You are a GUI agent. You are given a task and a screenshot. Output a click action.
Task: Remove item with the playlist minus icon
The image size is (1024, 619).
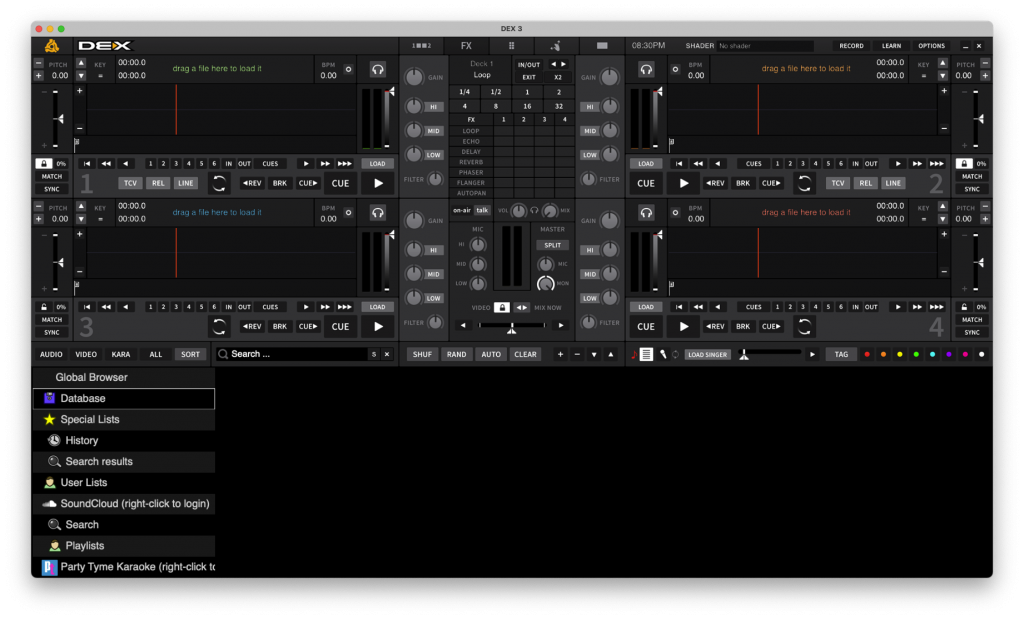tap(577, 355)
